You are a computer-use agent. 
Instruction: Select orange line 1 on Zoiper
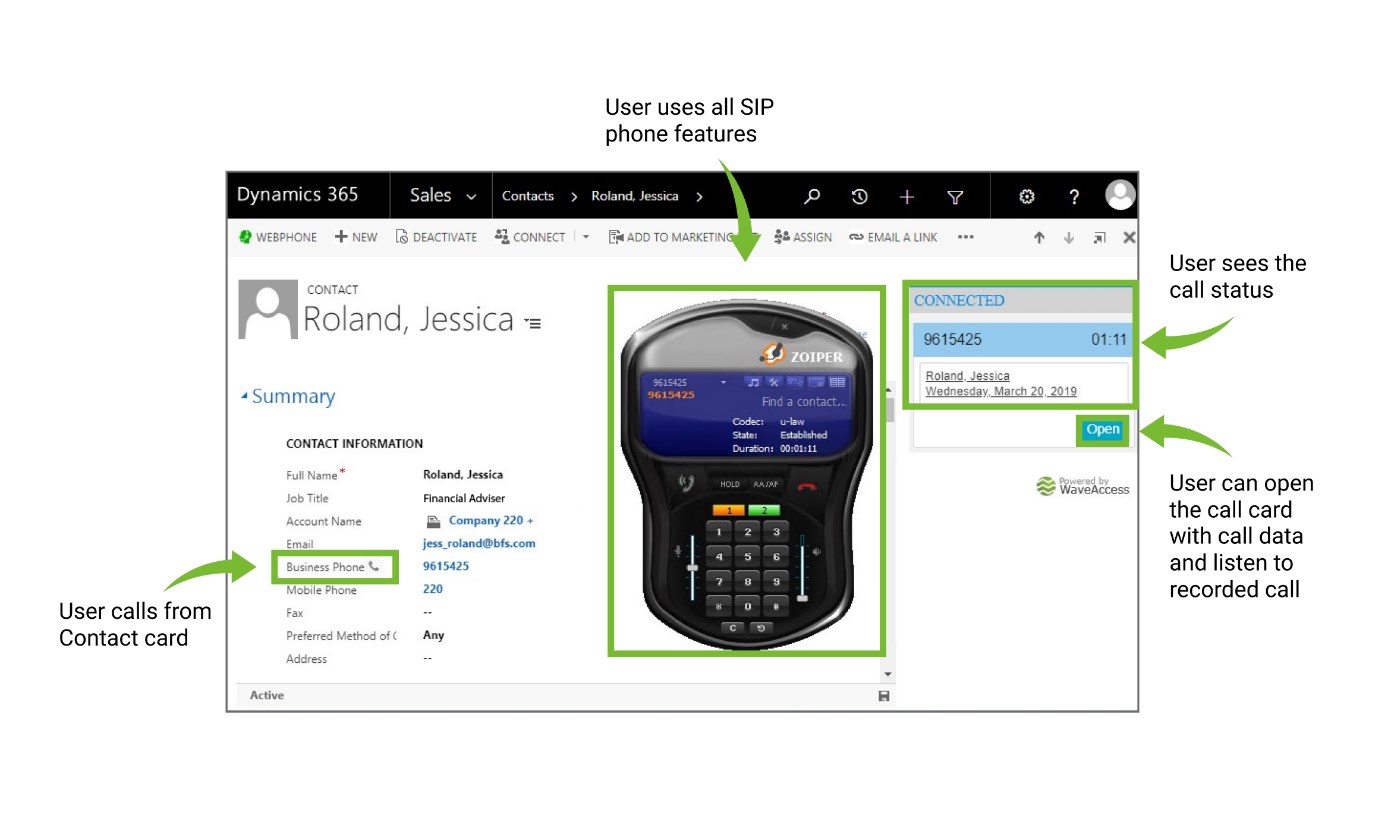pos(728,510)
